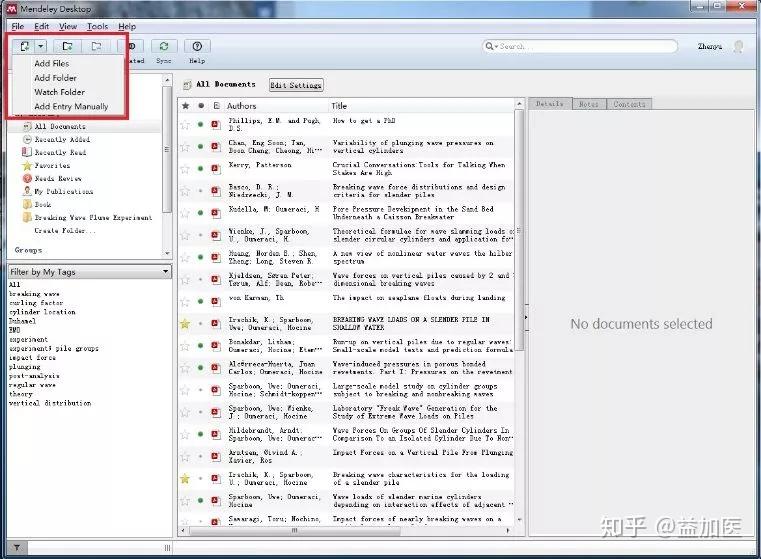The image size is (761, 559).
Task: Toggle read dot for von Karman row
Action: point(200,301)
